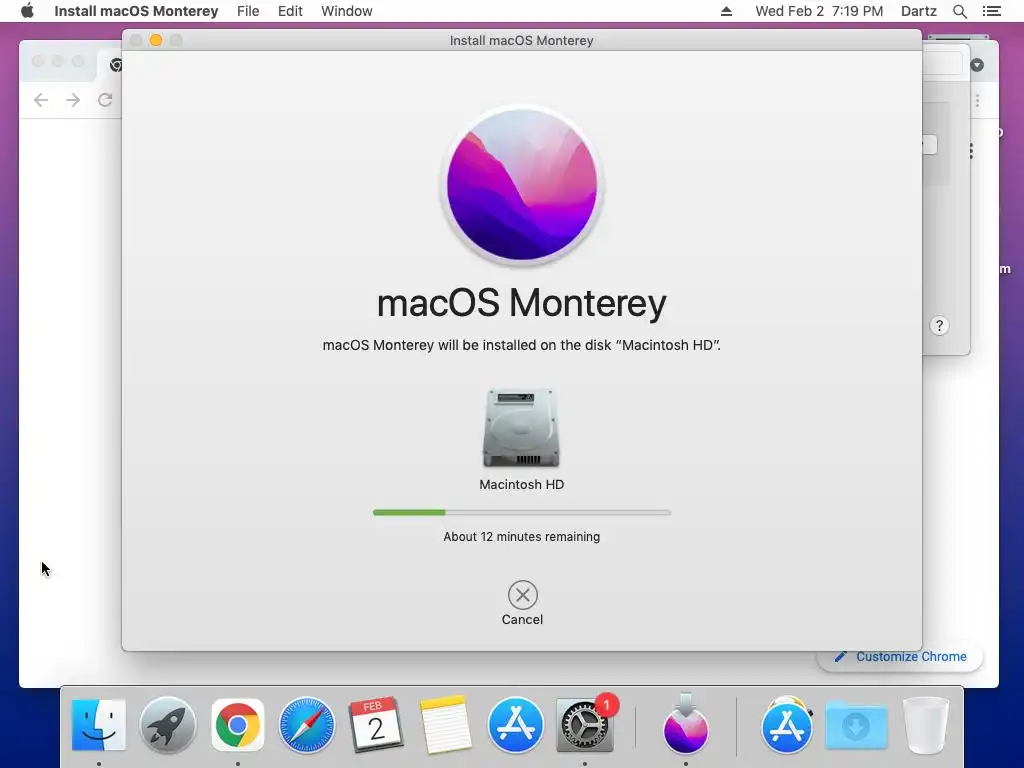Screen dimensions: 1024x768
Task: Open the Trash in the Dock
Action: [x=925, y=725]
